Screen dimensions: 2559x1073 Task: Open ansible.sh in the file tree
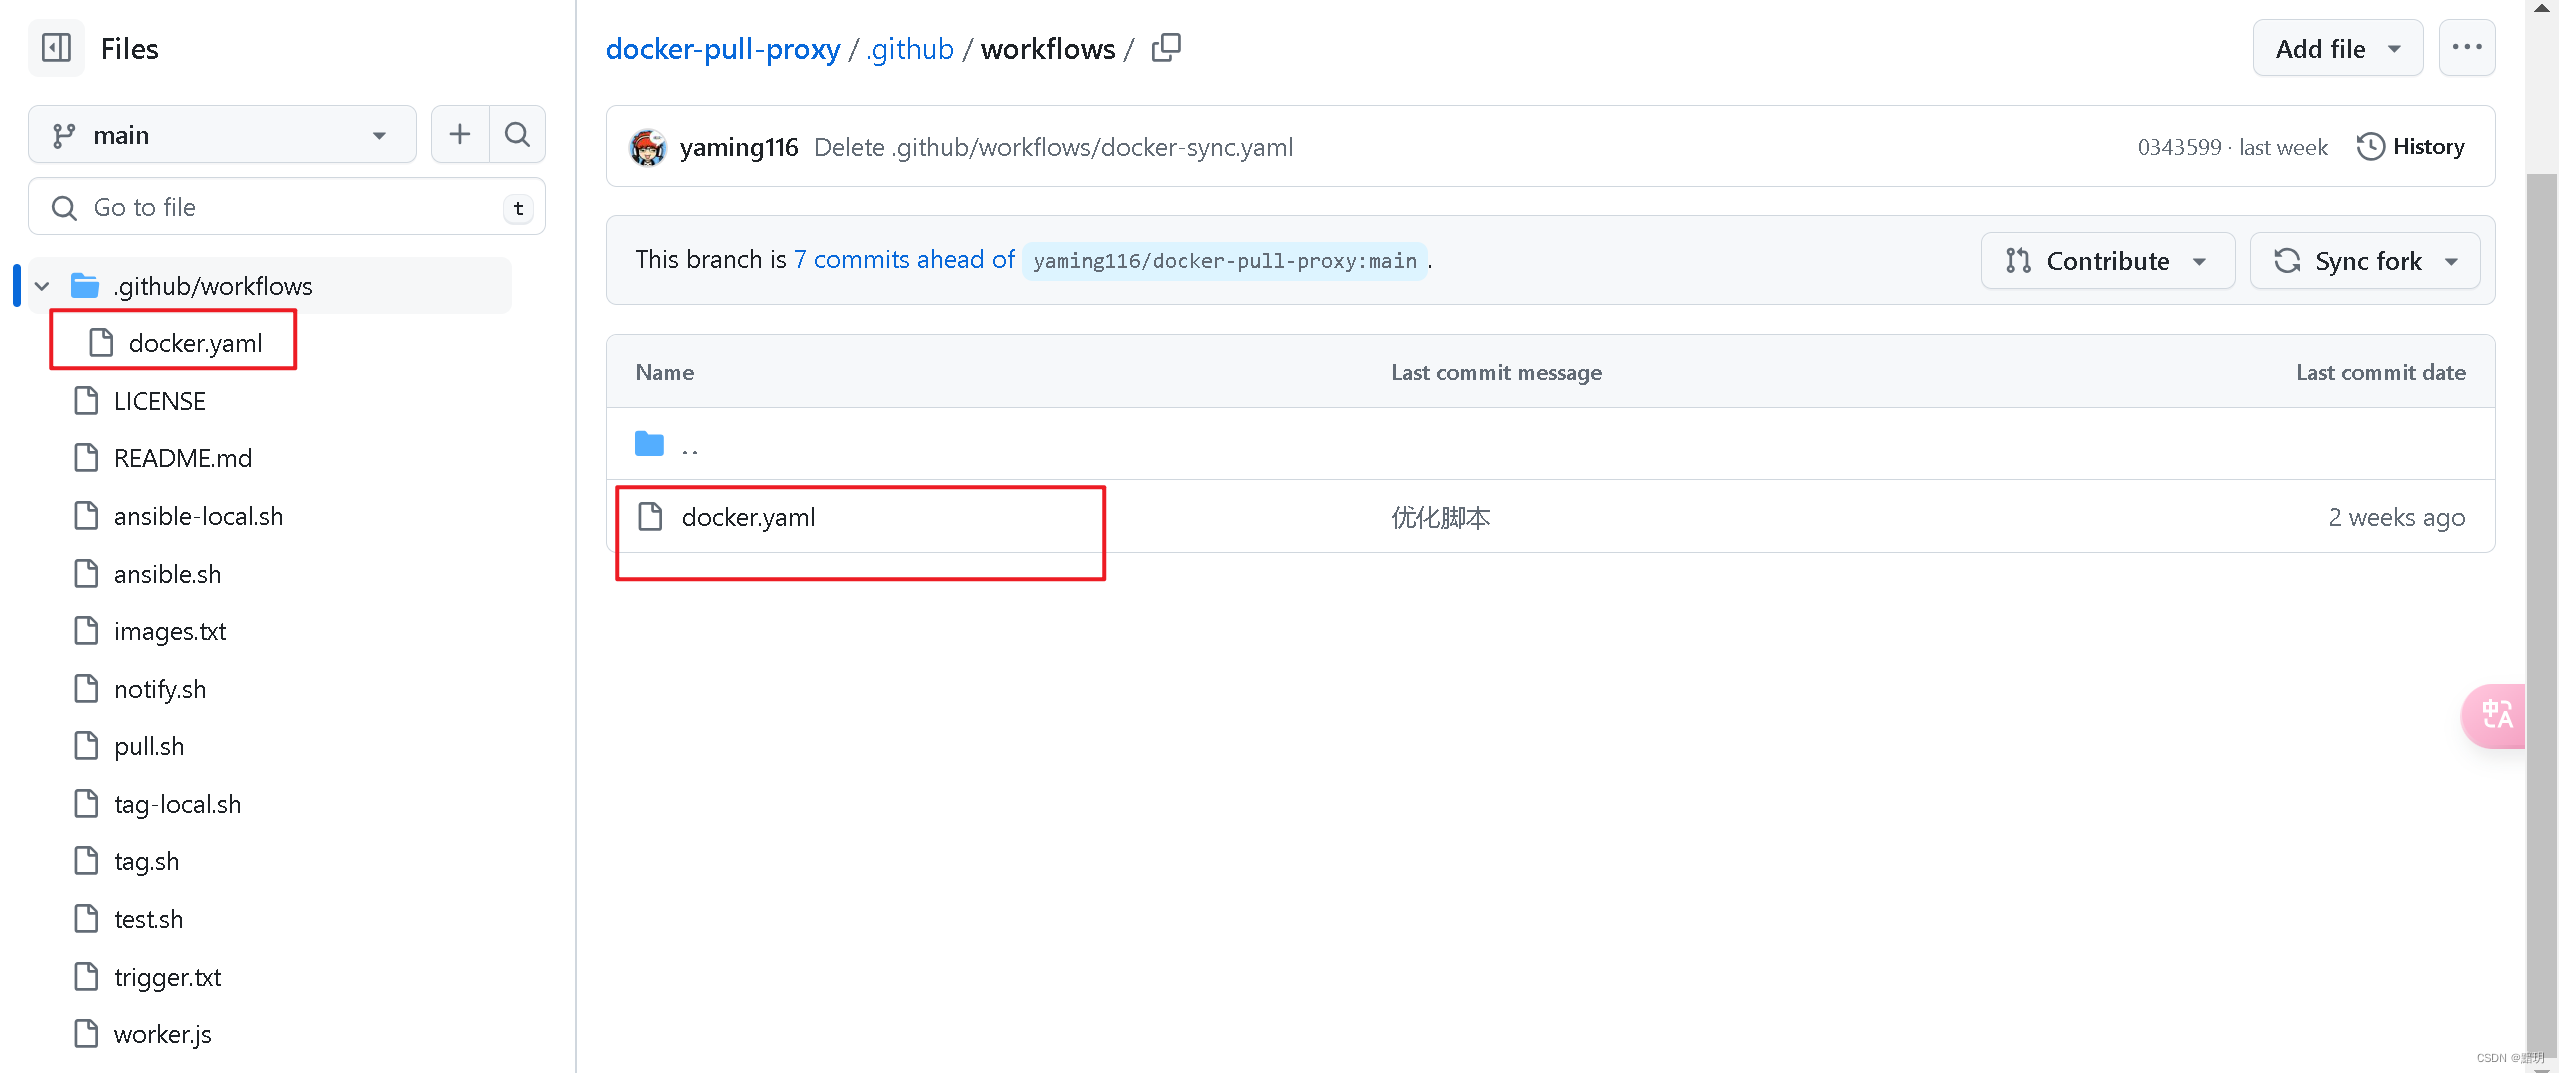pos(167,574)
